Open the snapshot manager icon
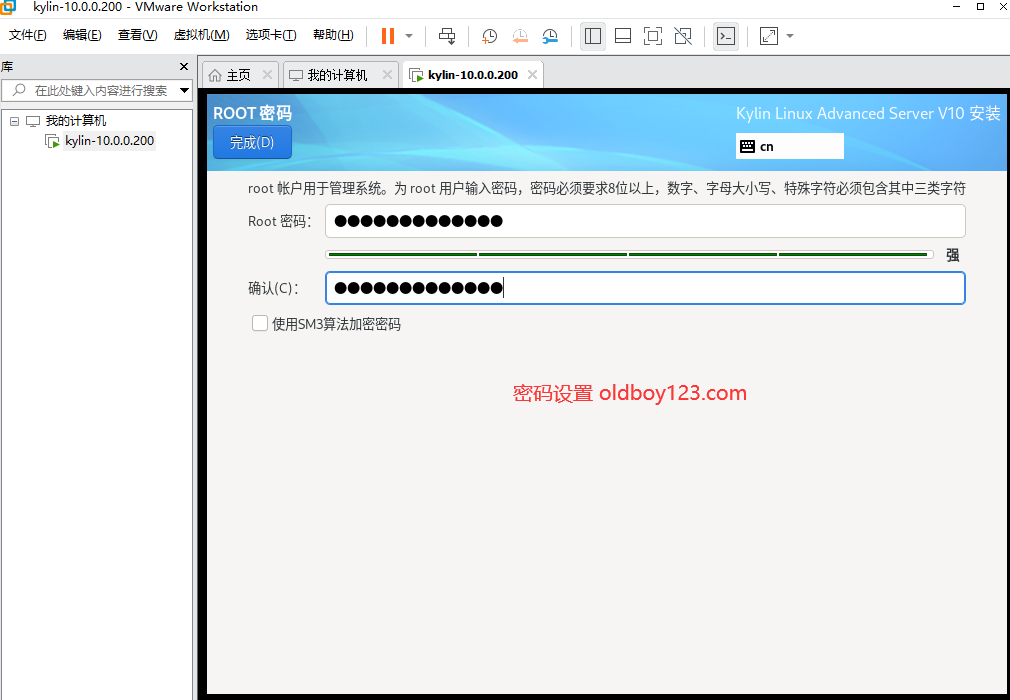Viewport: 1010px width, 700px height. point(550,36)
